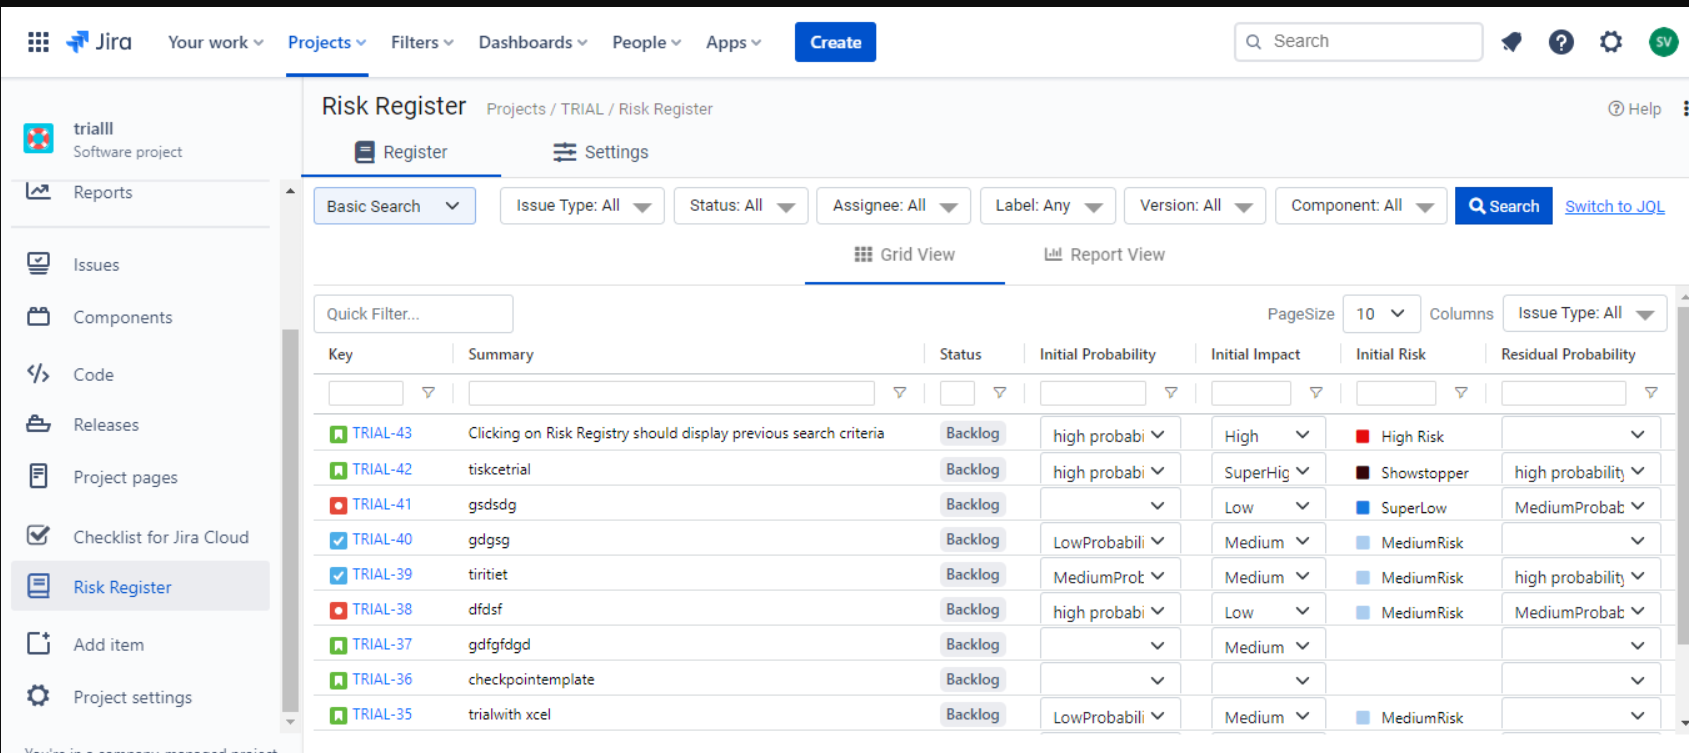The width and height of the screenshot is (1689, 753).
Task: Open the Jira settings gear icon
Action: (1610, 42)
